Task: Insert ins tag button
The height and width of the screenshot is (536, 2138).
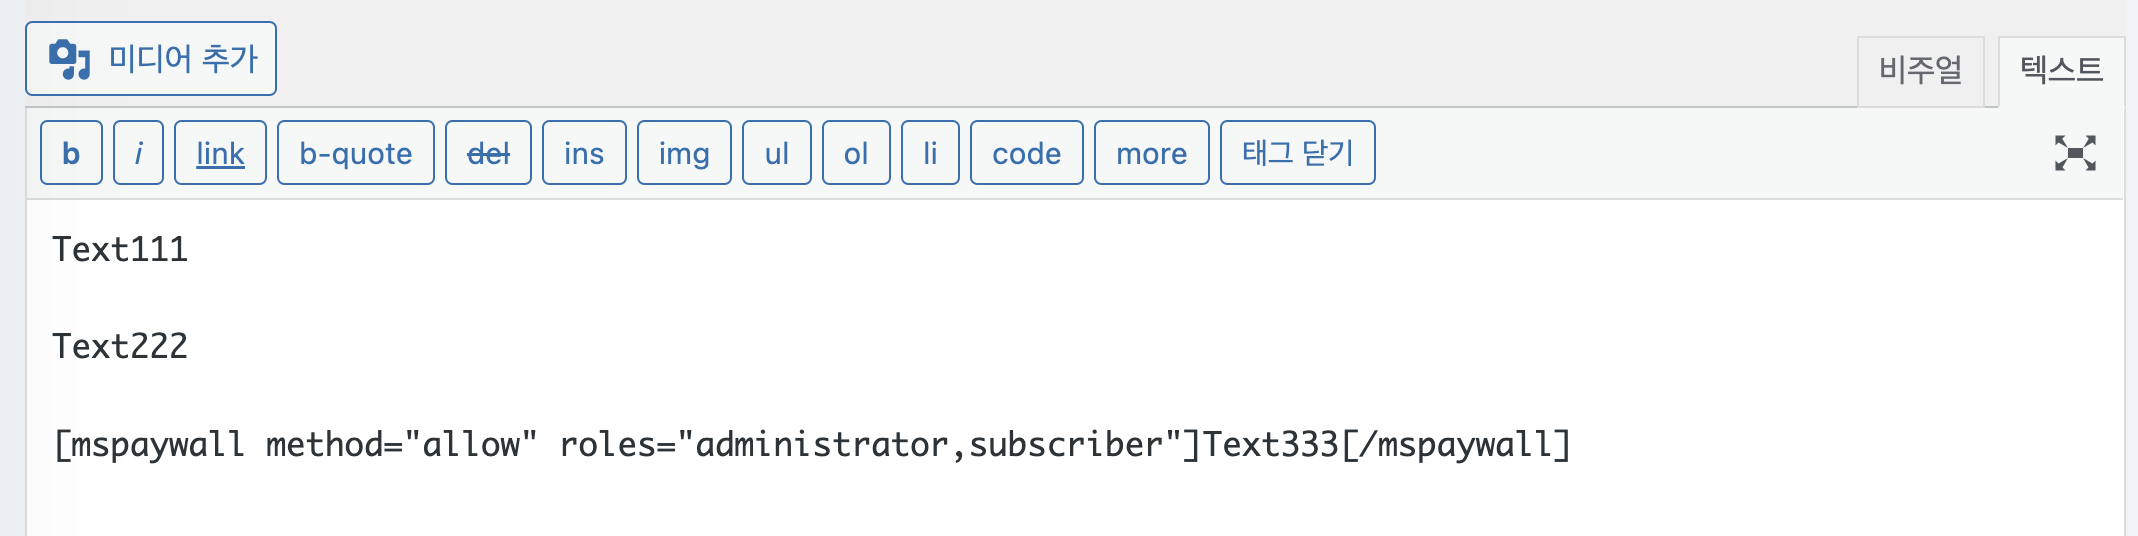Action: [x=584, y=153]
